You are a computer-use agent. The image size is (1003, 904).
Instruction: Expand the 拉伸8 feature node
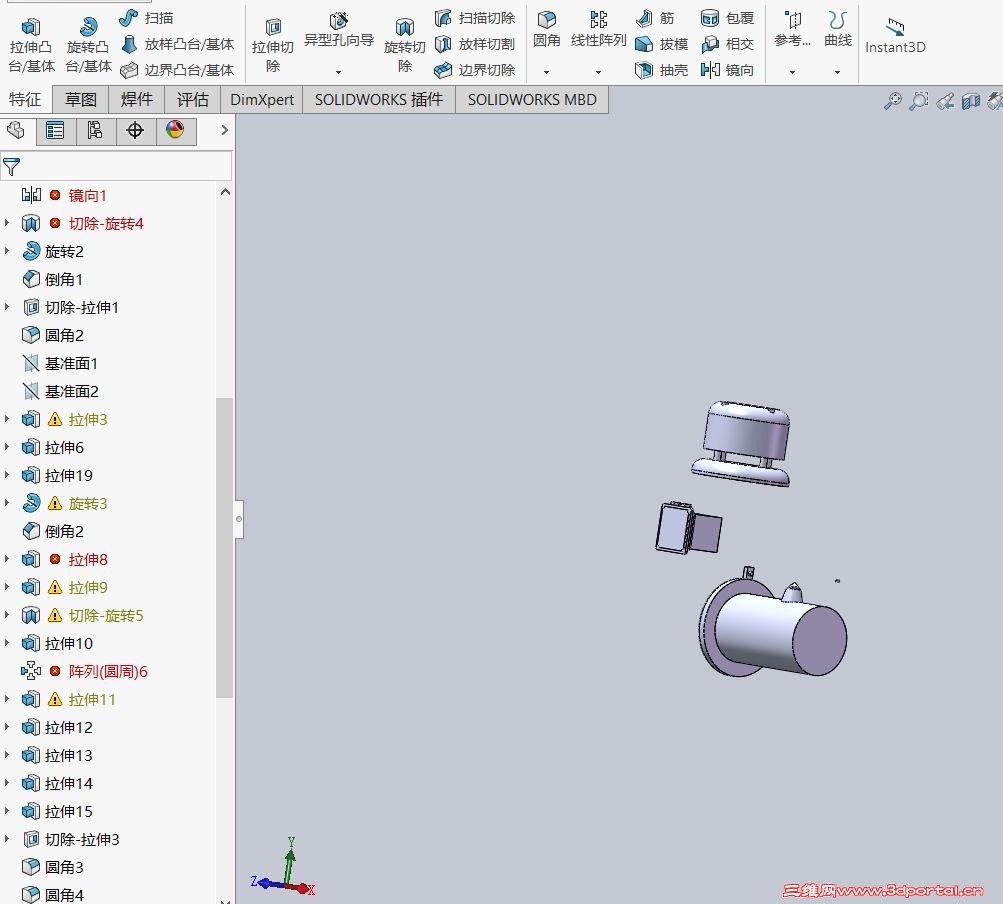pyautogui.click(x=7, y=559)
